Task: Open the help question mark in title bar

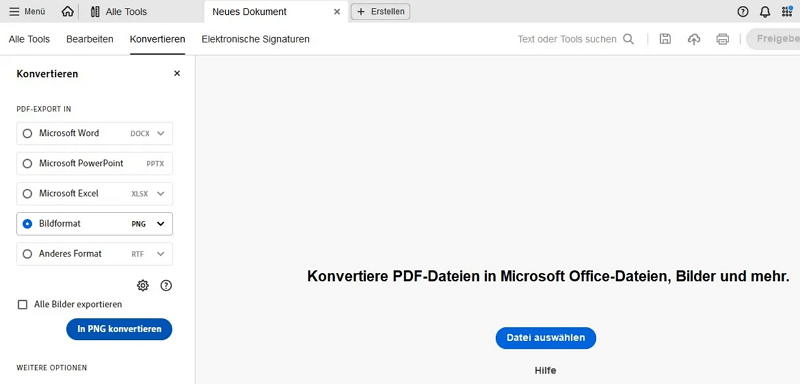Action: 743,12
